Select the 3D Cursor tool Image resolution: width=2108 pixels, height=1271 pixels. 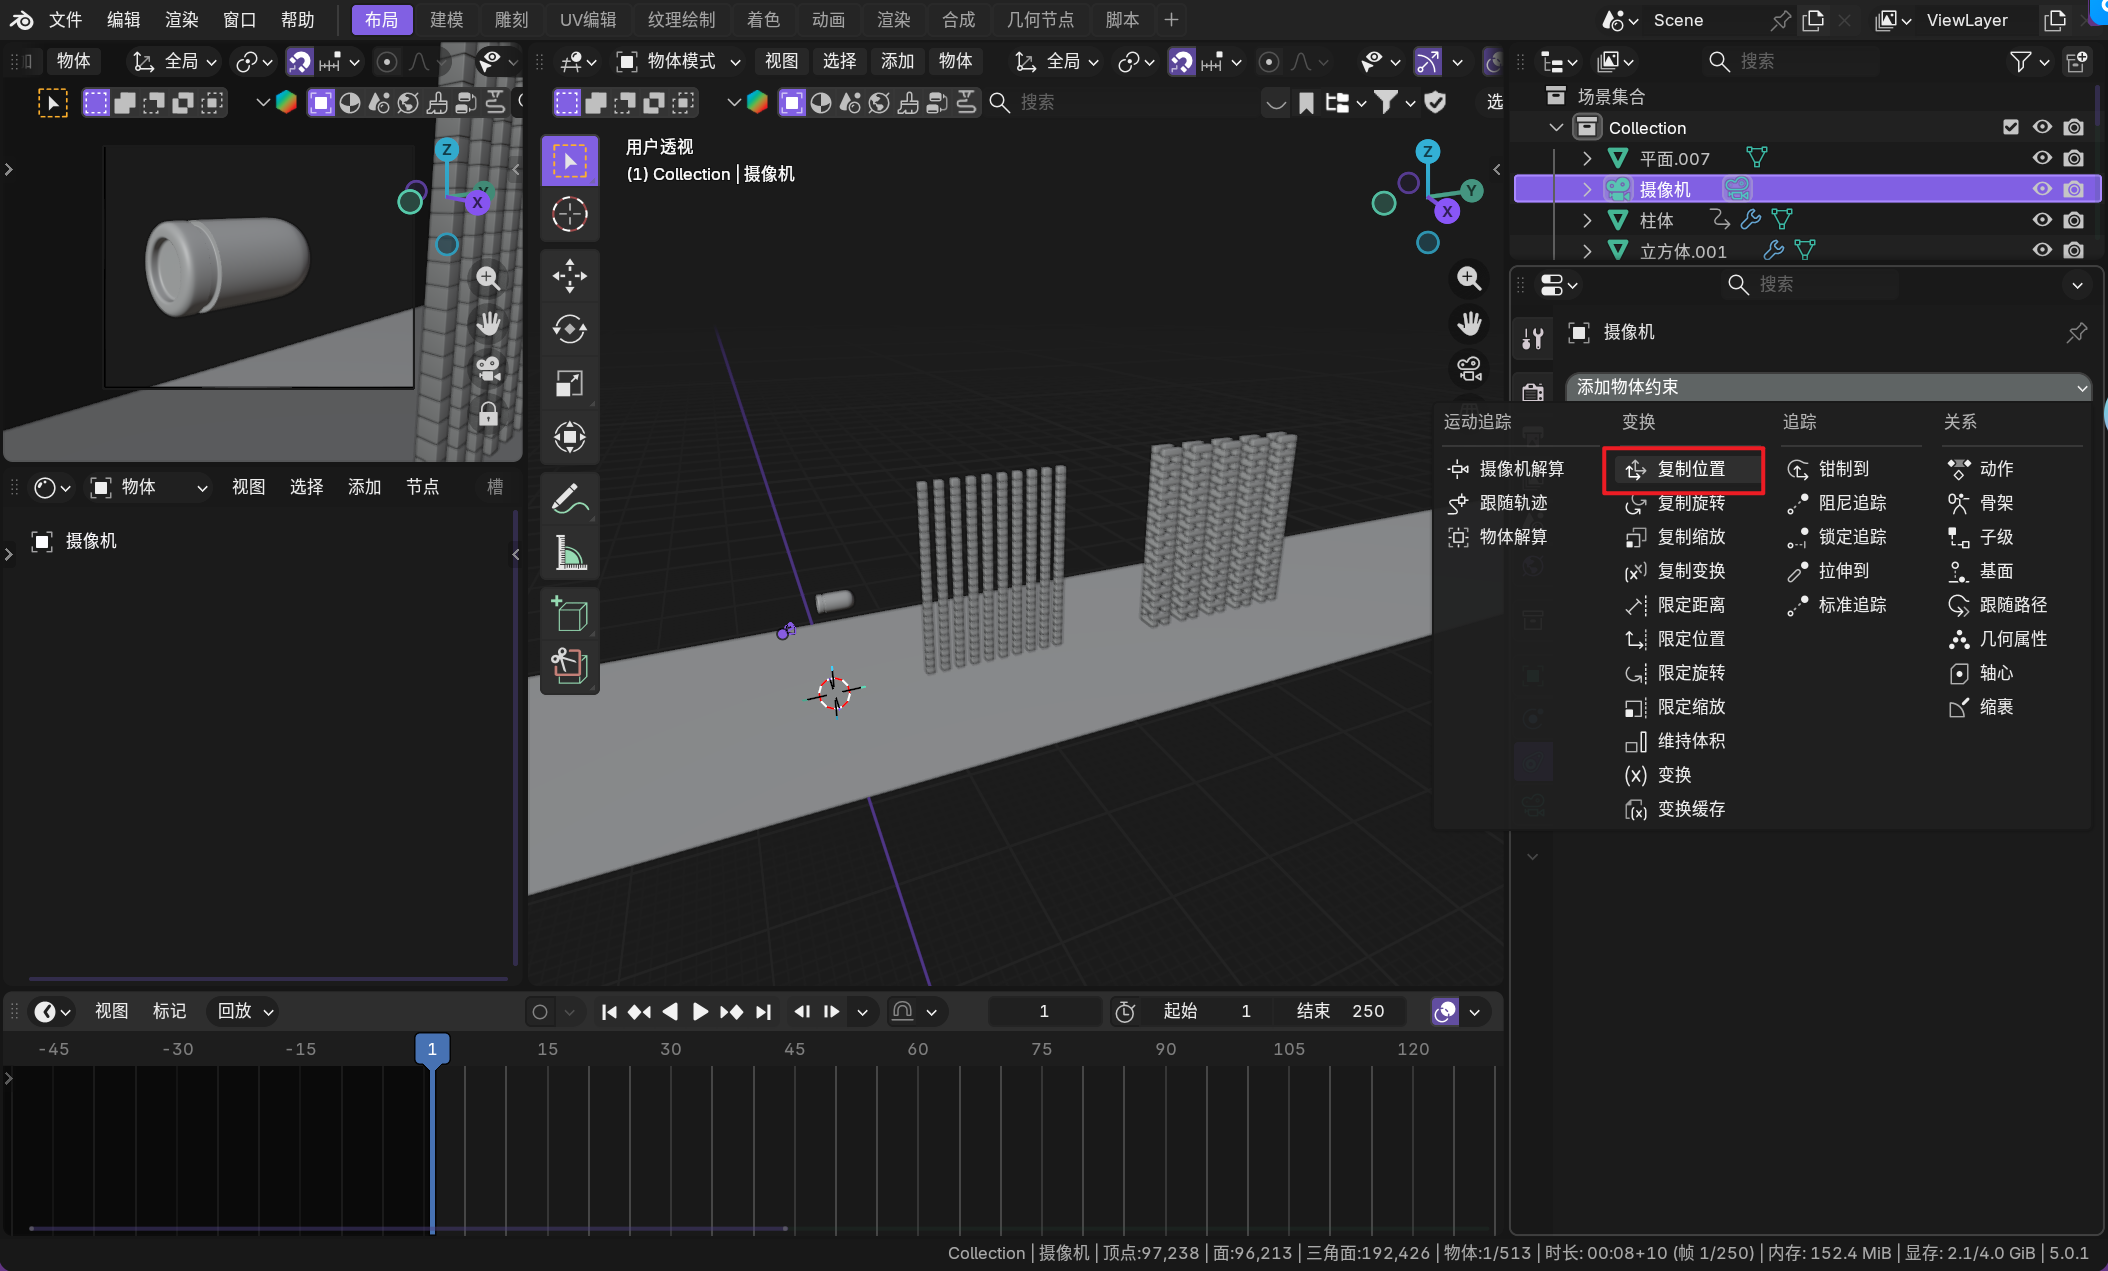pyautogui.click(x=570, y=214)
